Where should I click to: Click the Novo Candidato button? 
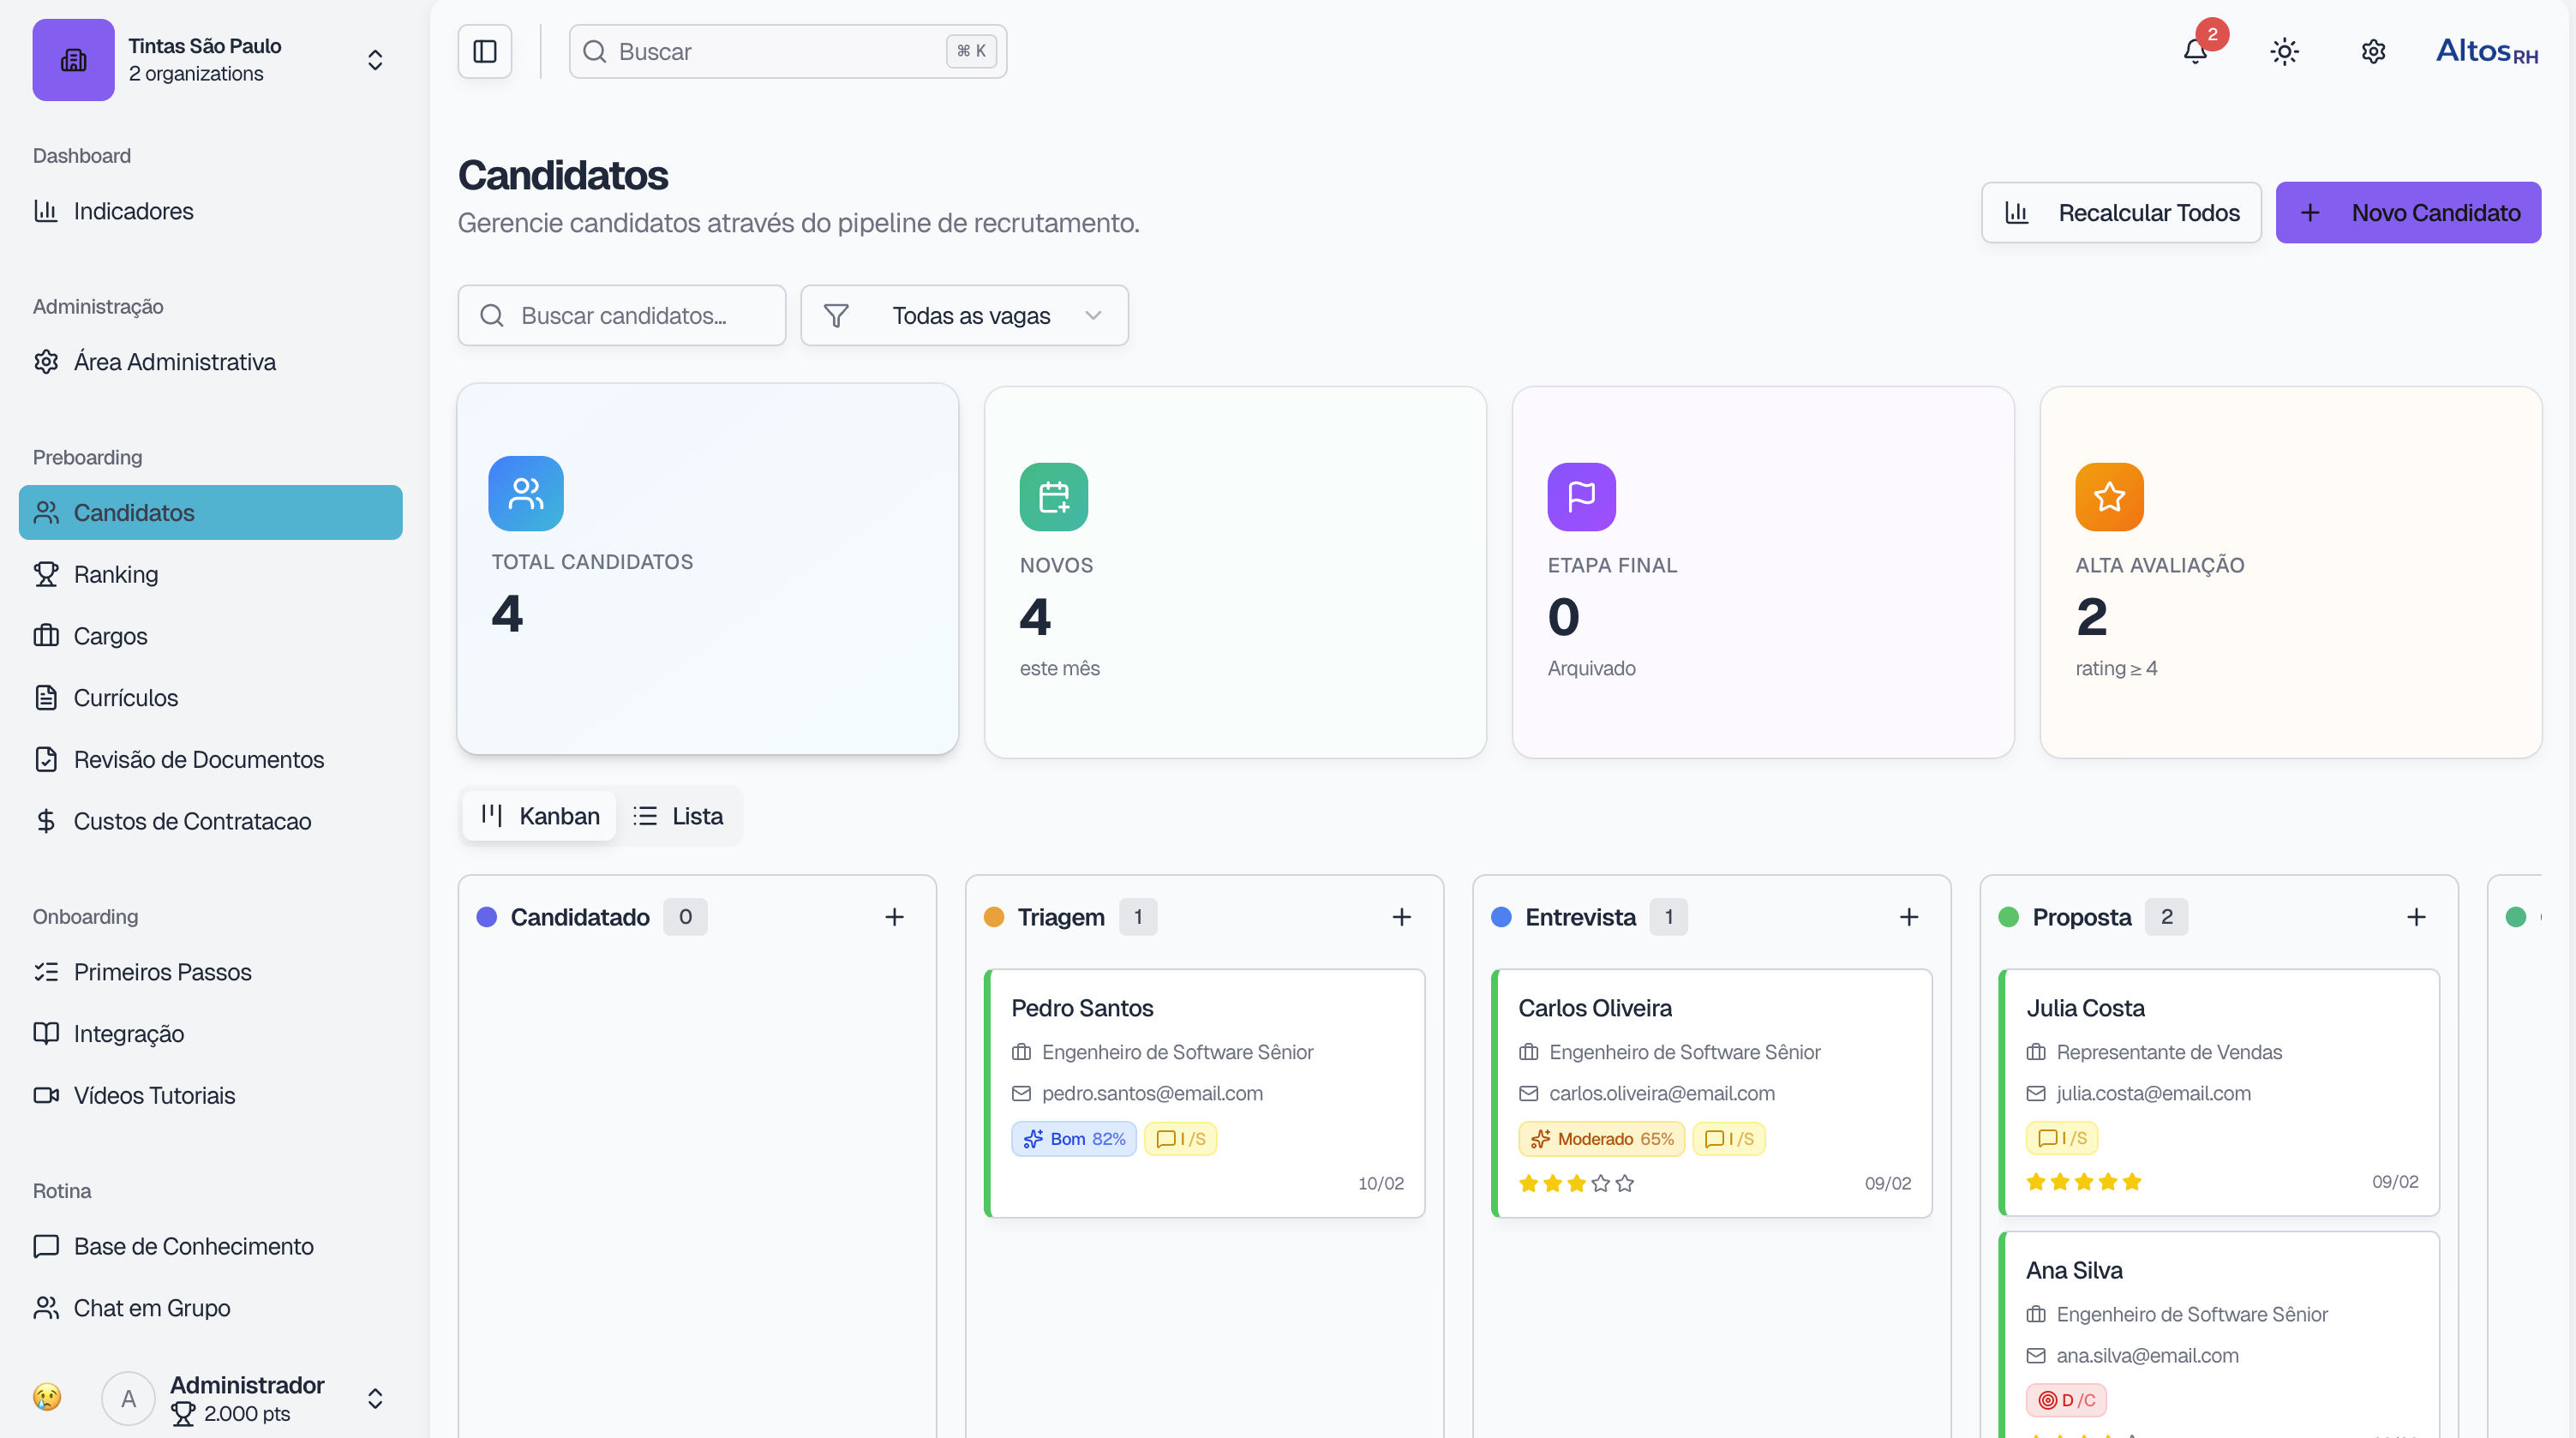[x=2407, y=212]
